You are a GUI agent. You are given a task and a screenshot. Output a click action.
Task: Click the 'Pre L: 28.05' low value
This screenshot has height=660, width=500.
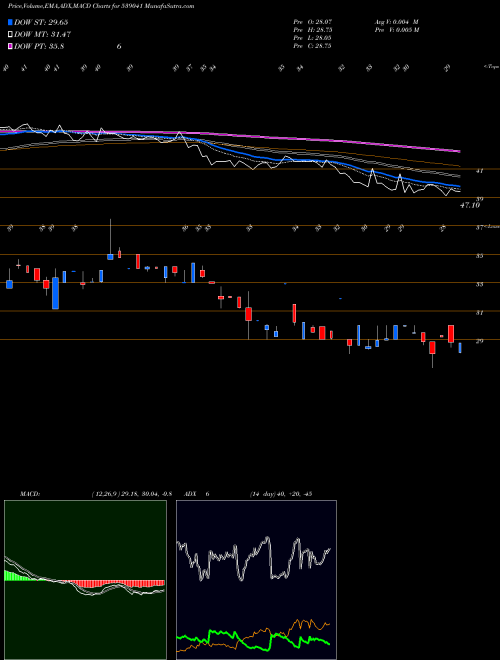pos(312,38)
